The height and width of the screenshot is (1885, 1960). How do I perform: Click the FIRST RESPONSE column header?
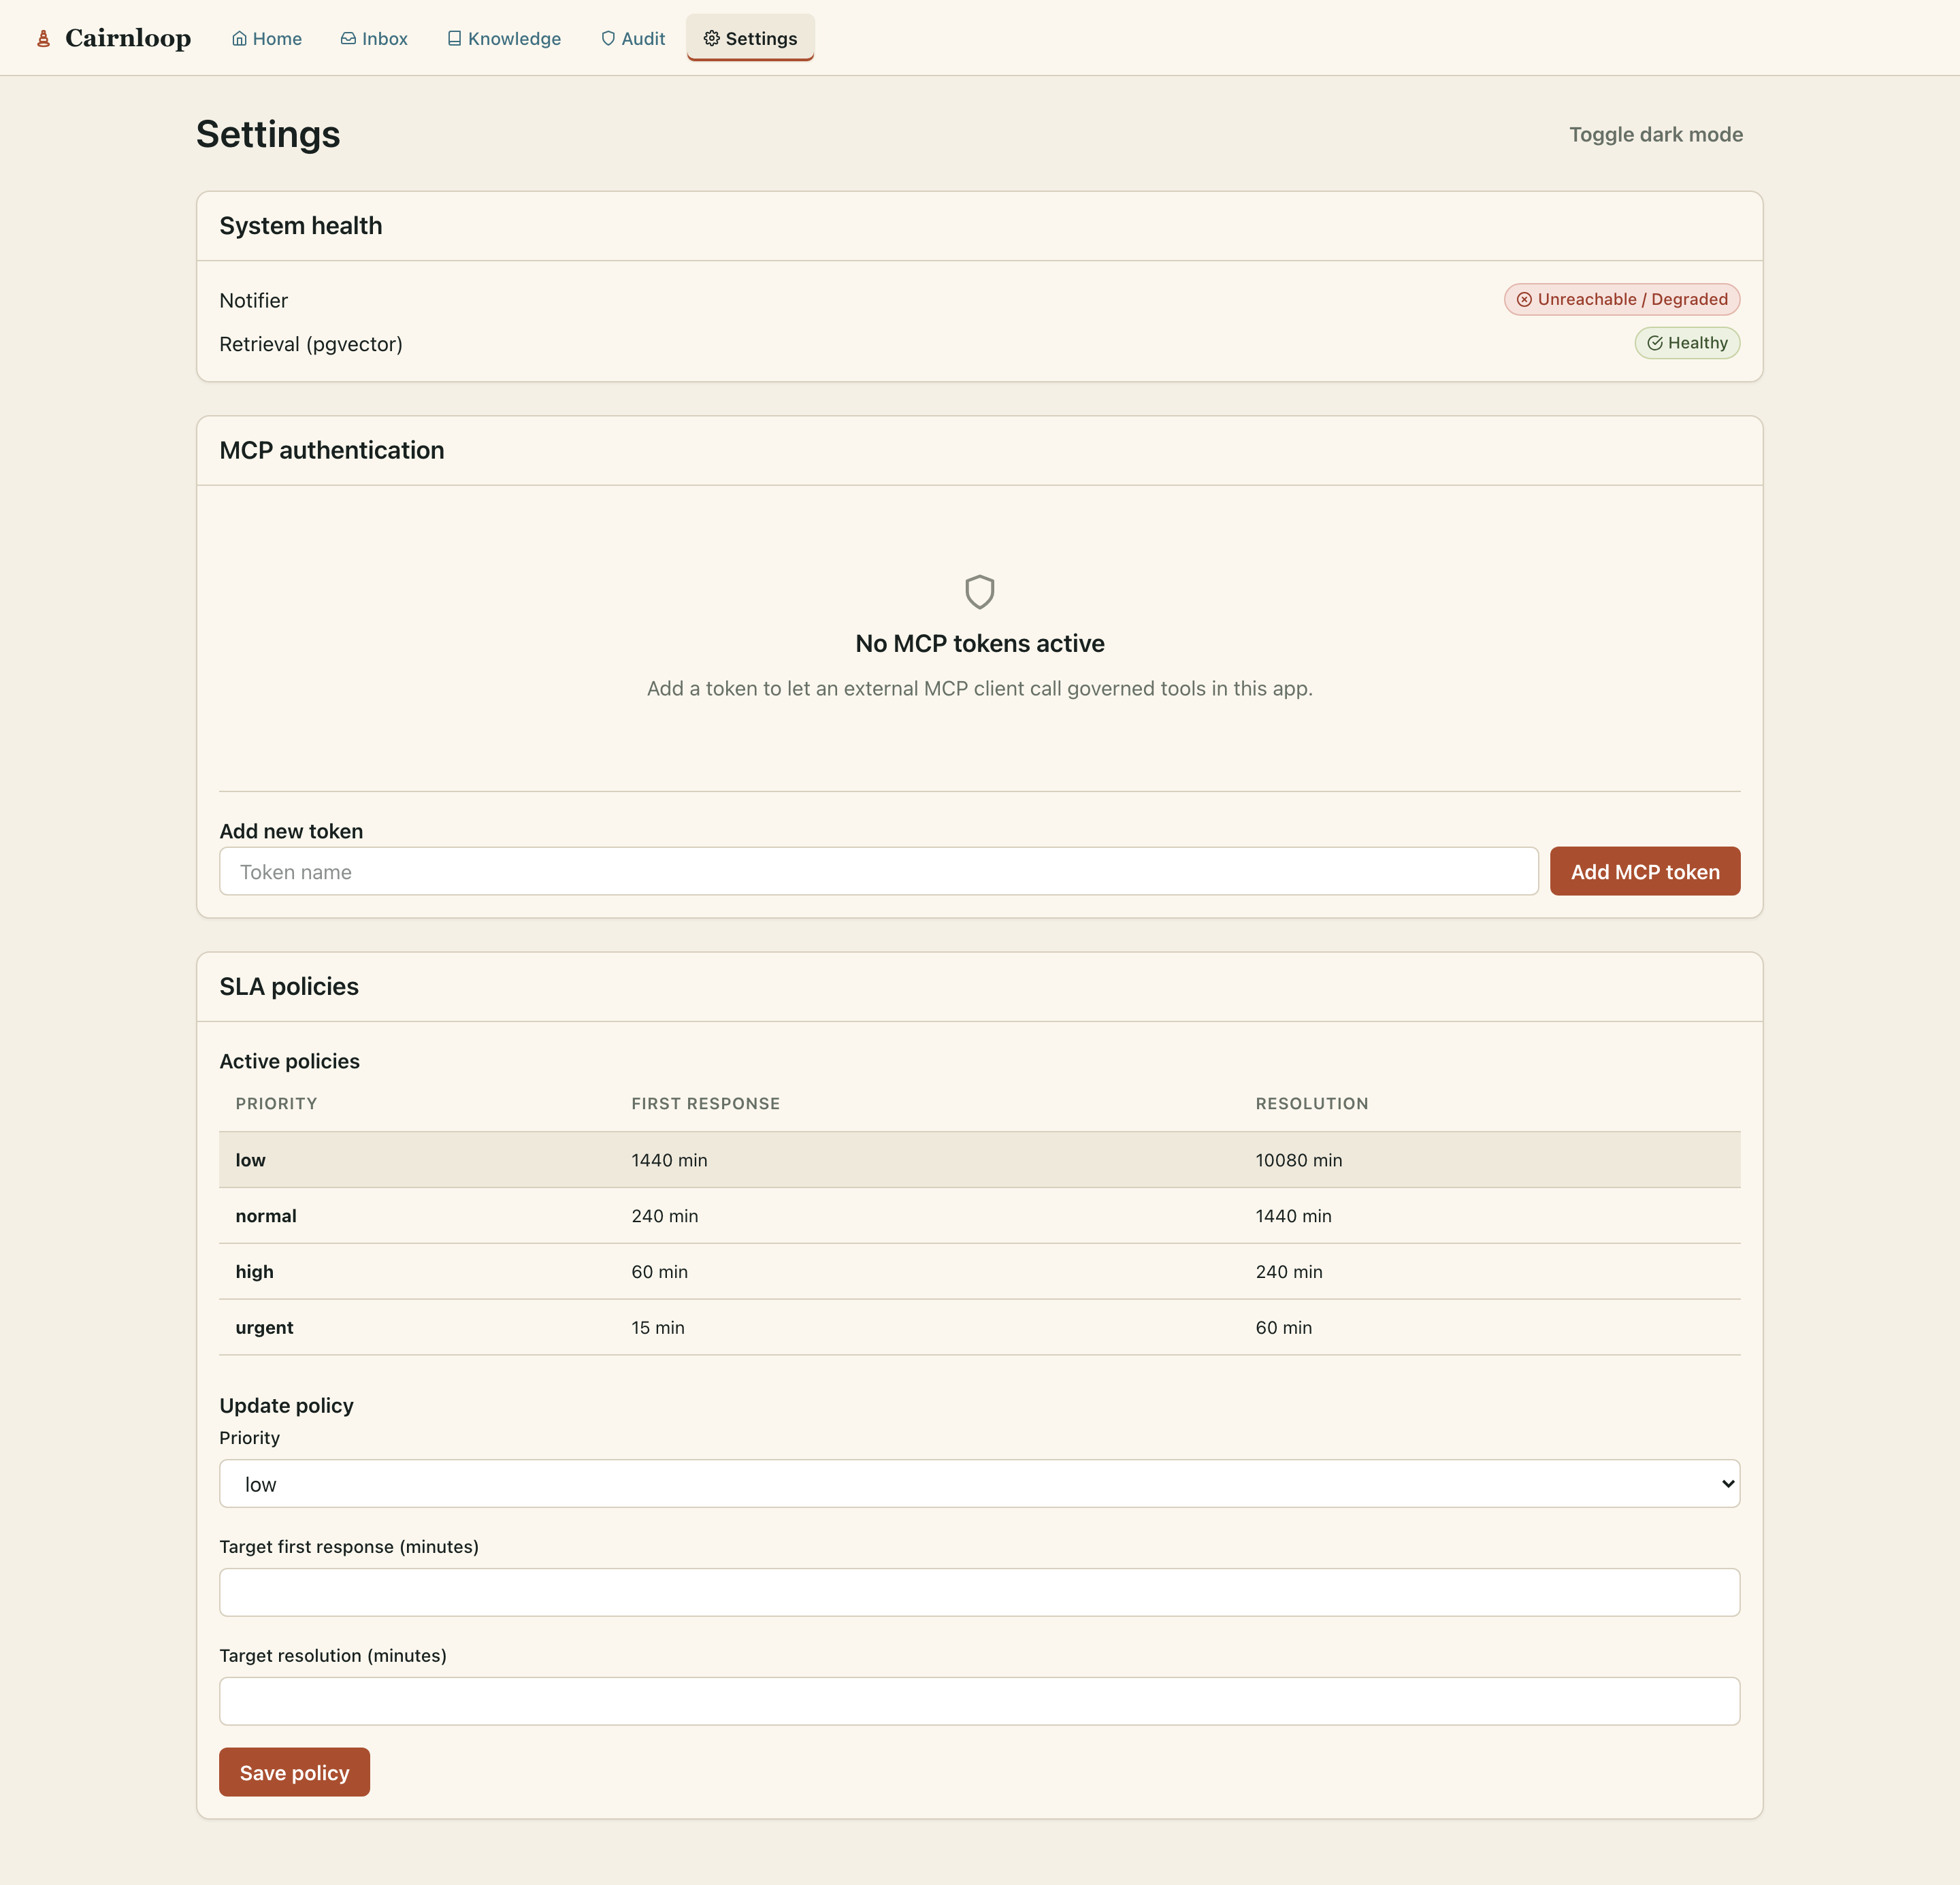pos(705,1103)
